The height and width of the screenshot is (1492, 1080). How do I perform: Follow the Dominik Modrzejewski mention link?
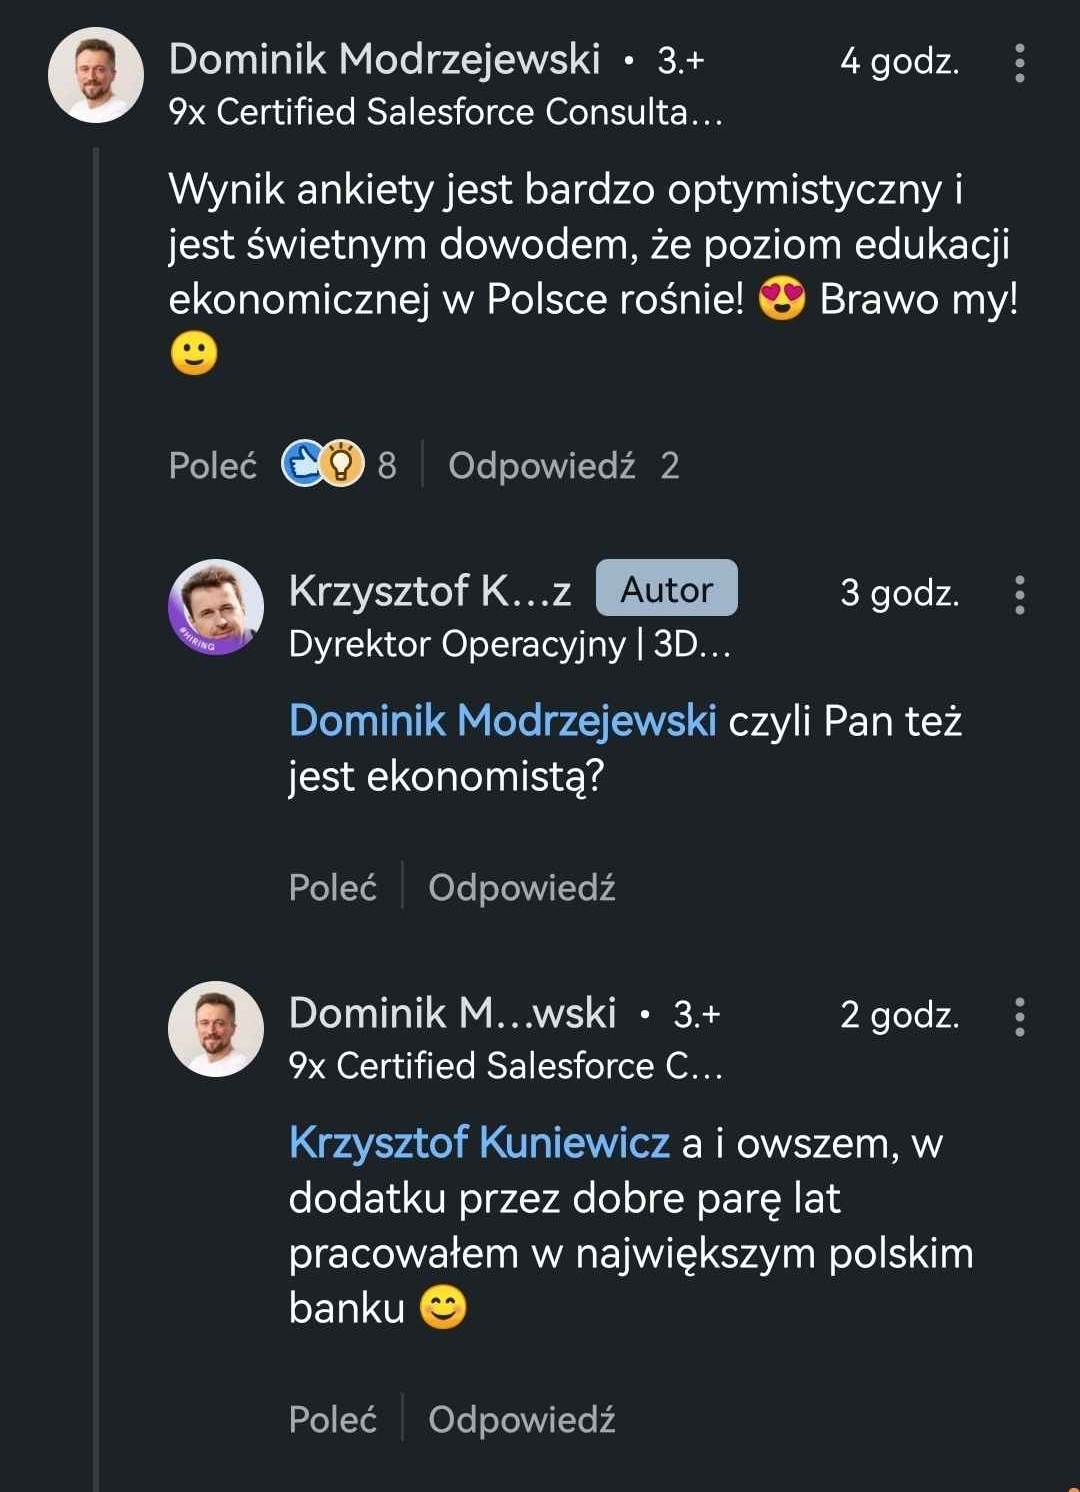click(x=502, y=720)
